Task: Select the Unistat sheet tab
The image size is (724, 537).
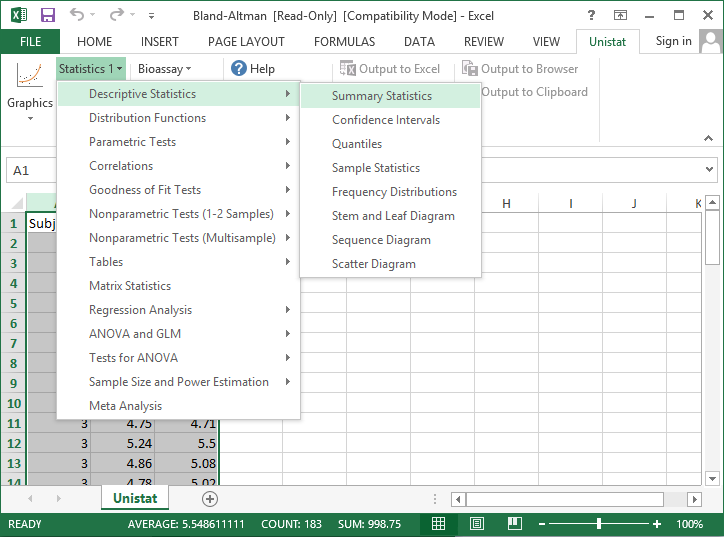Action: pos(135,498)
